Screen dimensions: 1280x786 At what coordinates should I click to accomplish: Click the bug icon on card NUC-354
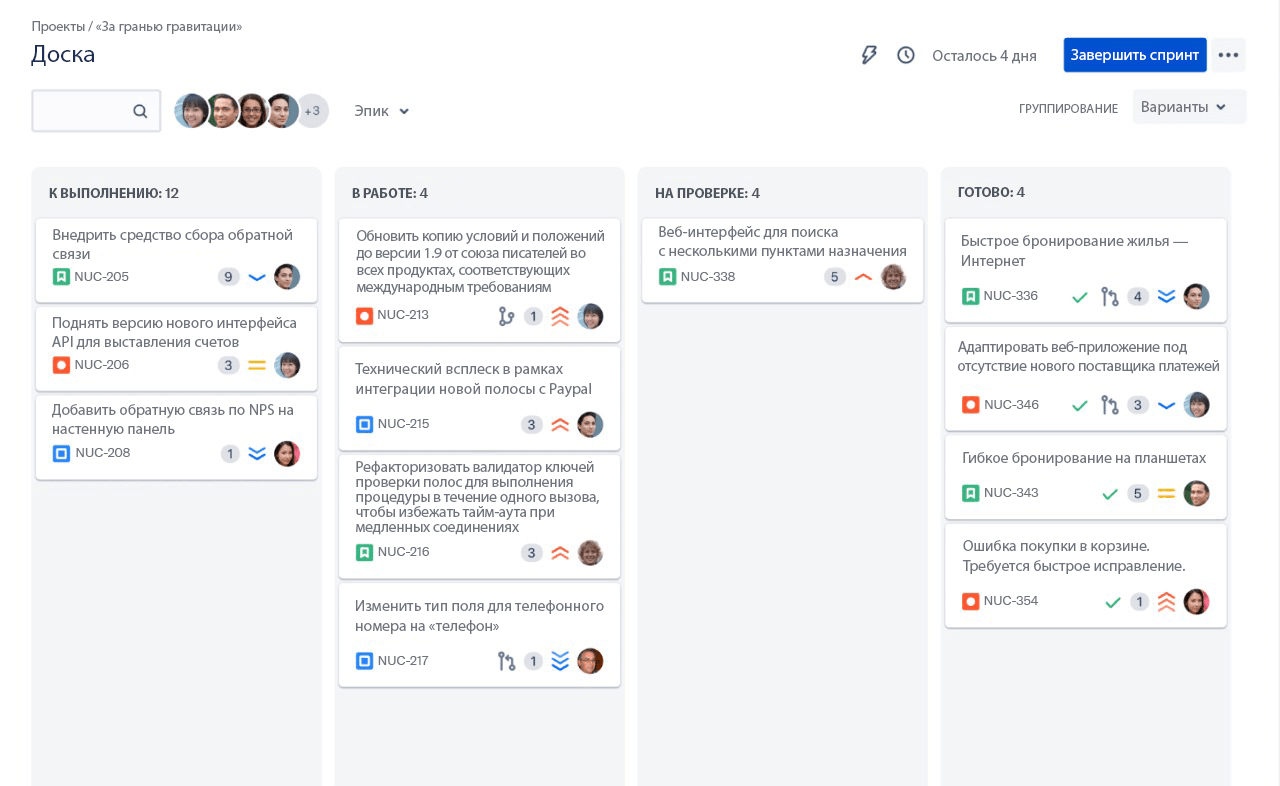(970, 601)
